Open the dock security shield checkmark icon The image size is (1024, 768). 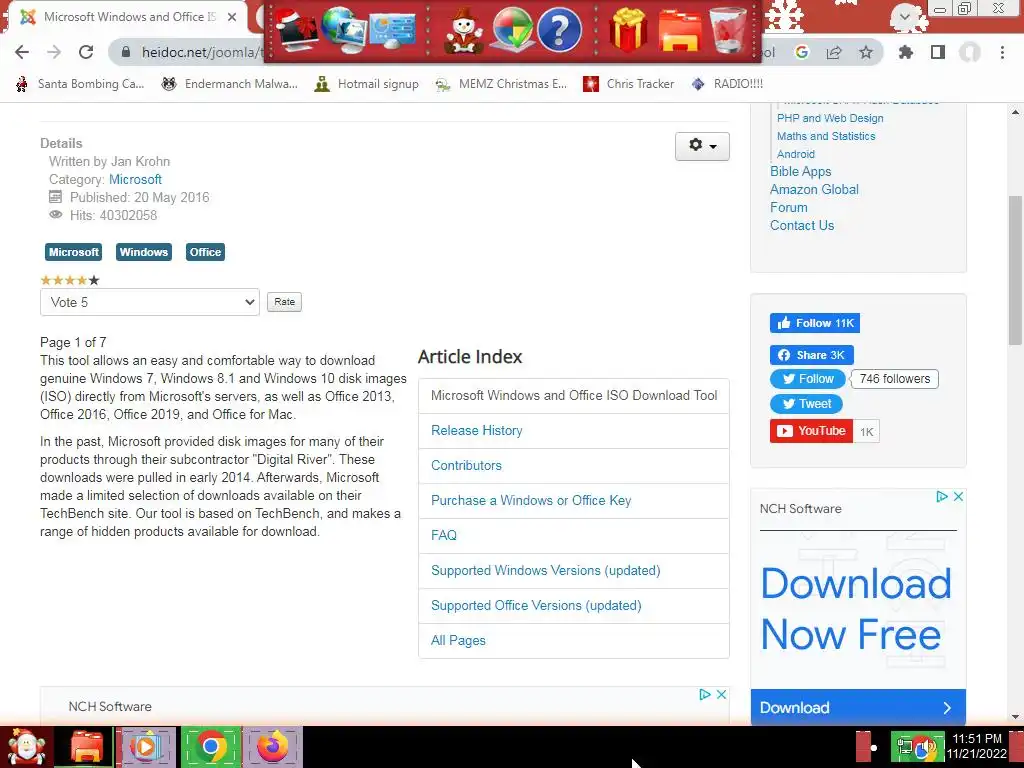coord(511,30)
